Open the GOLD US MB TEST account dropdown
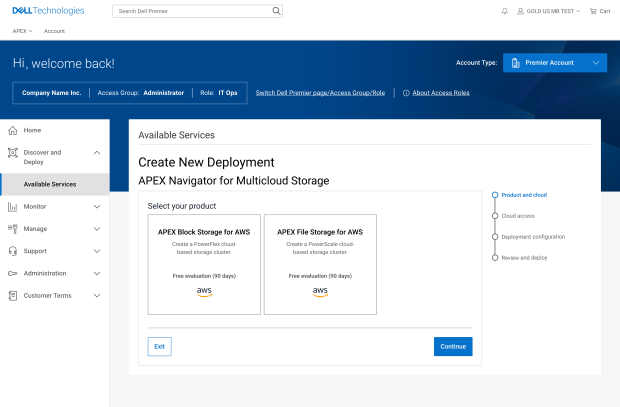Image resolution: width=620 pixels, height=407 pixels. [x=549, y=11]
